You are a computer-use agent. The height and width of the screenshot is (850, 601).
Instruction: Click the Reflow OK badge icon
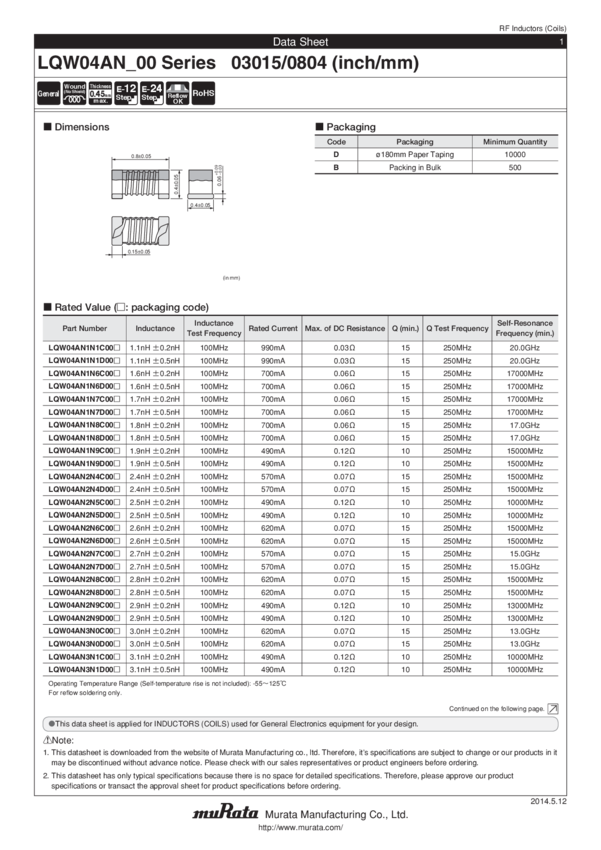click(178, 93)
